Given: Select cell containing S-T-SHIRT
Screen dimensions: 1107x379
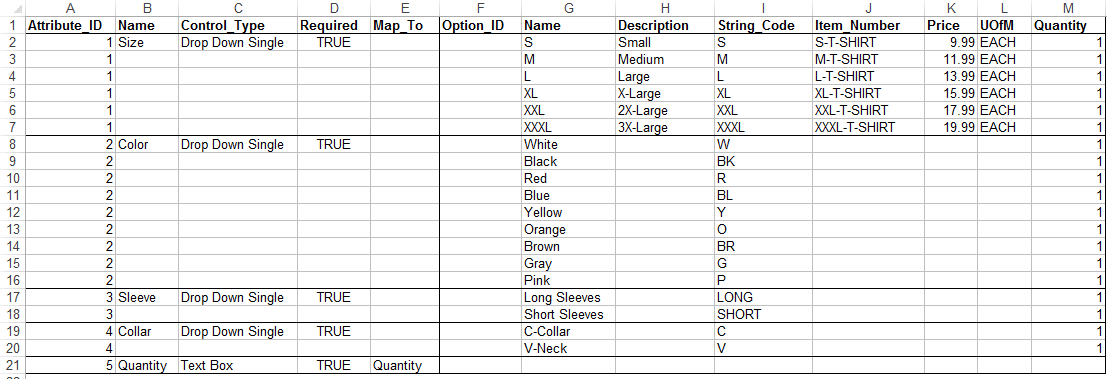Looking at the screenshot, I should (868, 42).
